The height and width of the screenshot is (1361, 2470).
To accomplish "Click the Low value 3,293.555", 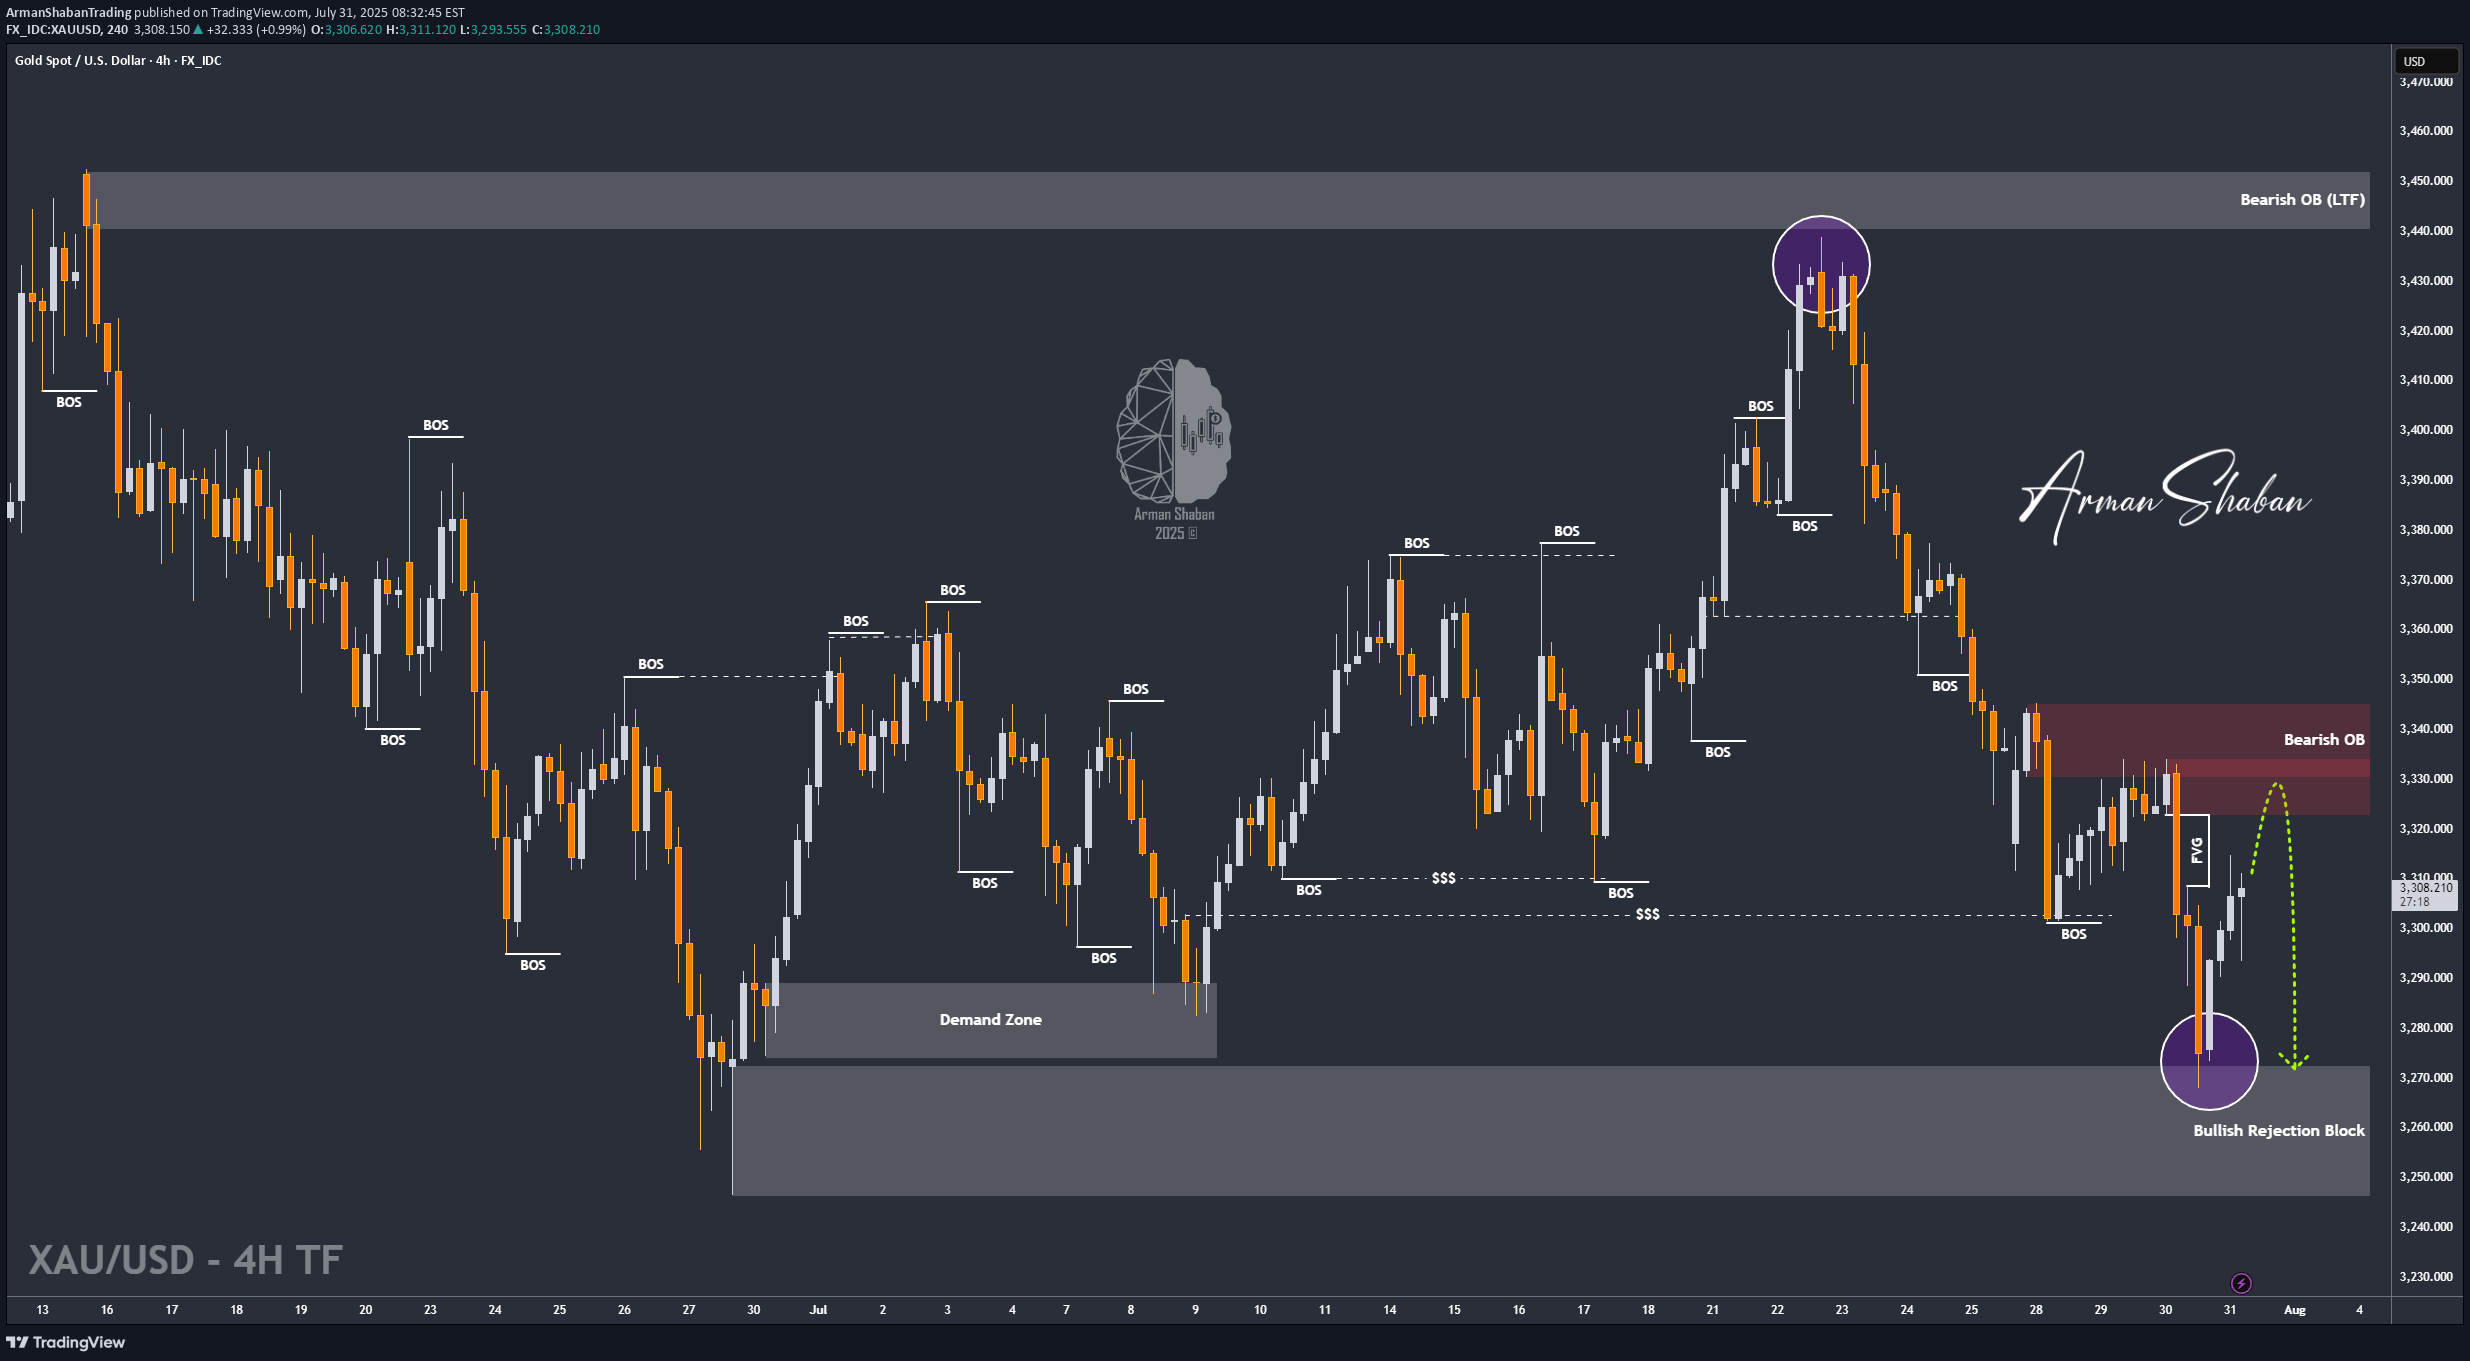I will pos(498,29).
